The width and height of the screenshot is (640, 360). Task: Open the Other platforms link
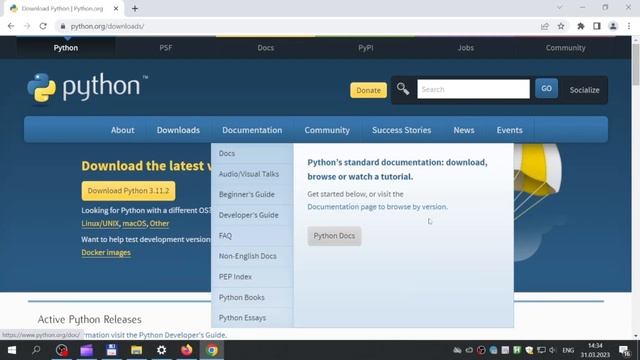(159, 223)
